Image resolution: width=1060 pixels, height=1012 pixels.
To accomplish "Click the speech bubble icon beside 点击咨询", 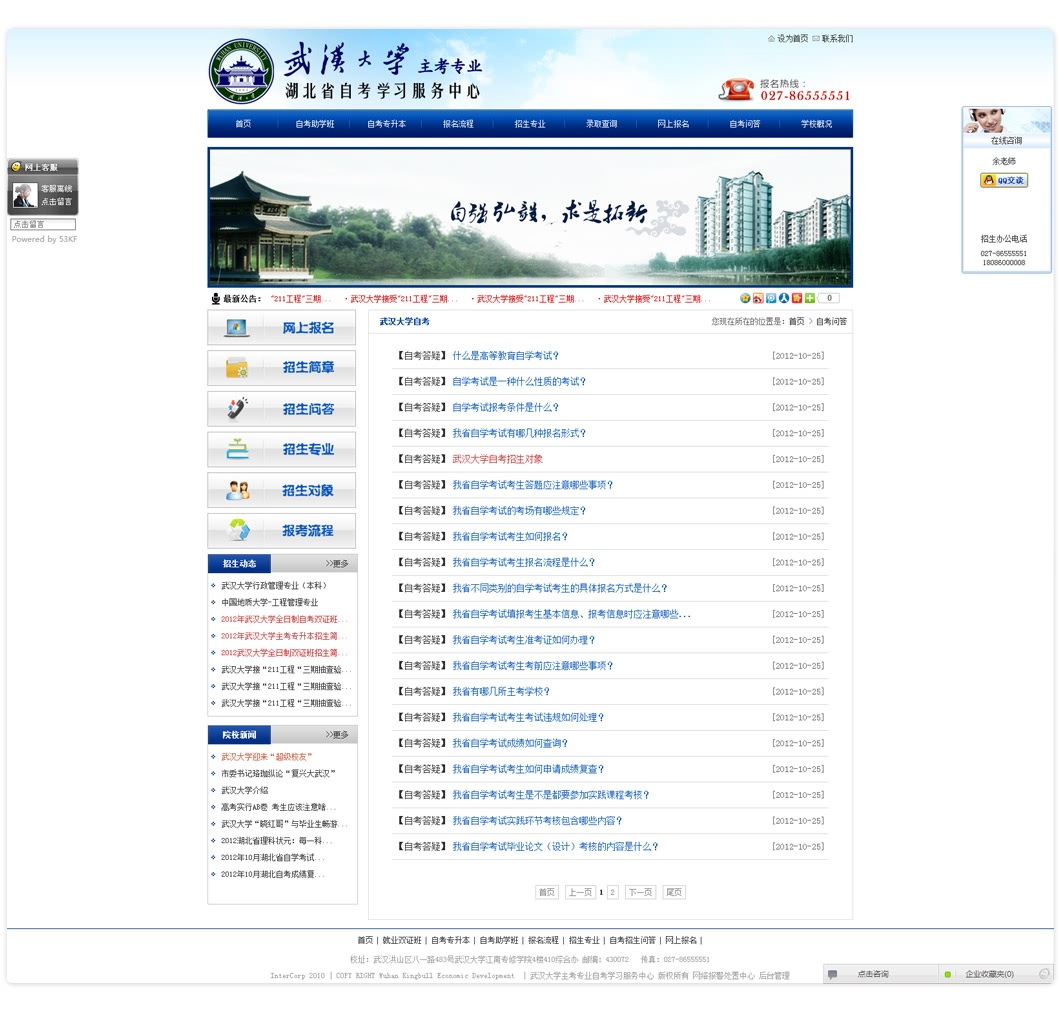I will 833,974.
